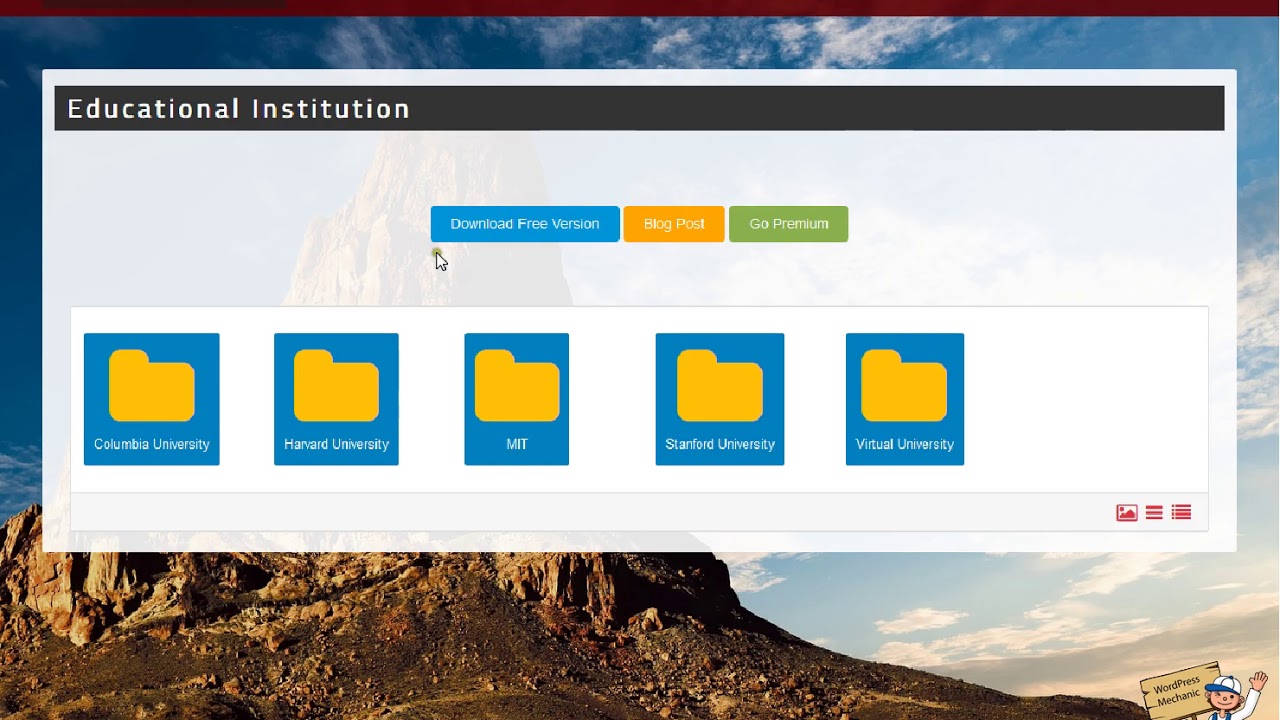Switch to detailed list view icon

1181,513
